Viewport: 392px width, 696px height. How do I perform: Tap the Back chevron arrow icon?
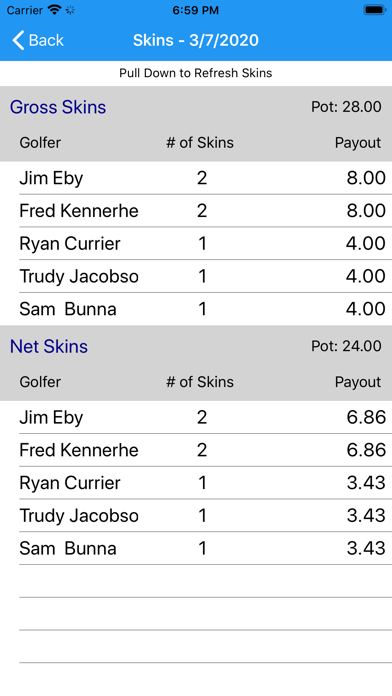click(x=18, y=40)
